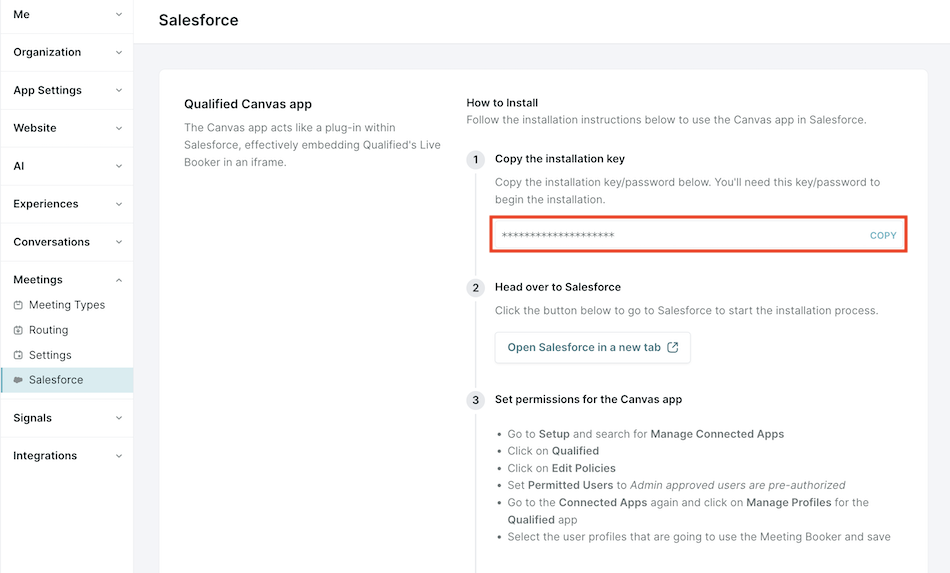Screen dimensions: 950x573
Task: Click the Routing icon in sidebar
Action: (18, 330)
